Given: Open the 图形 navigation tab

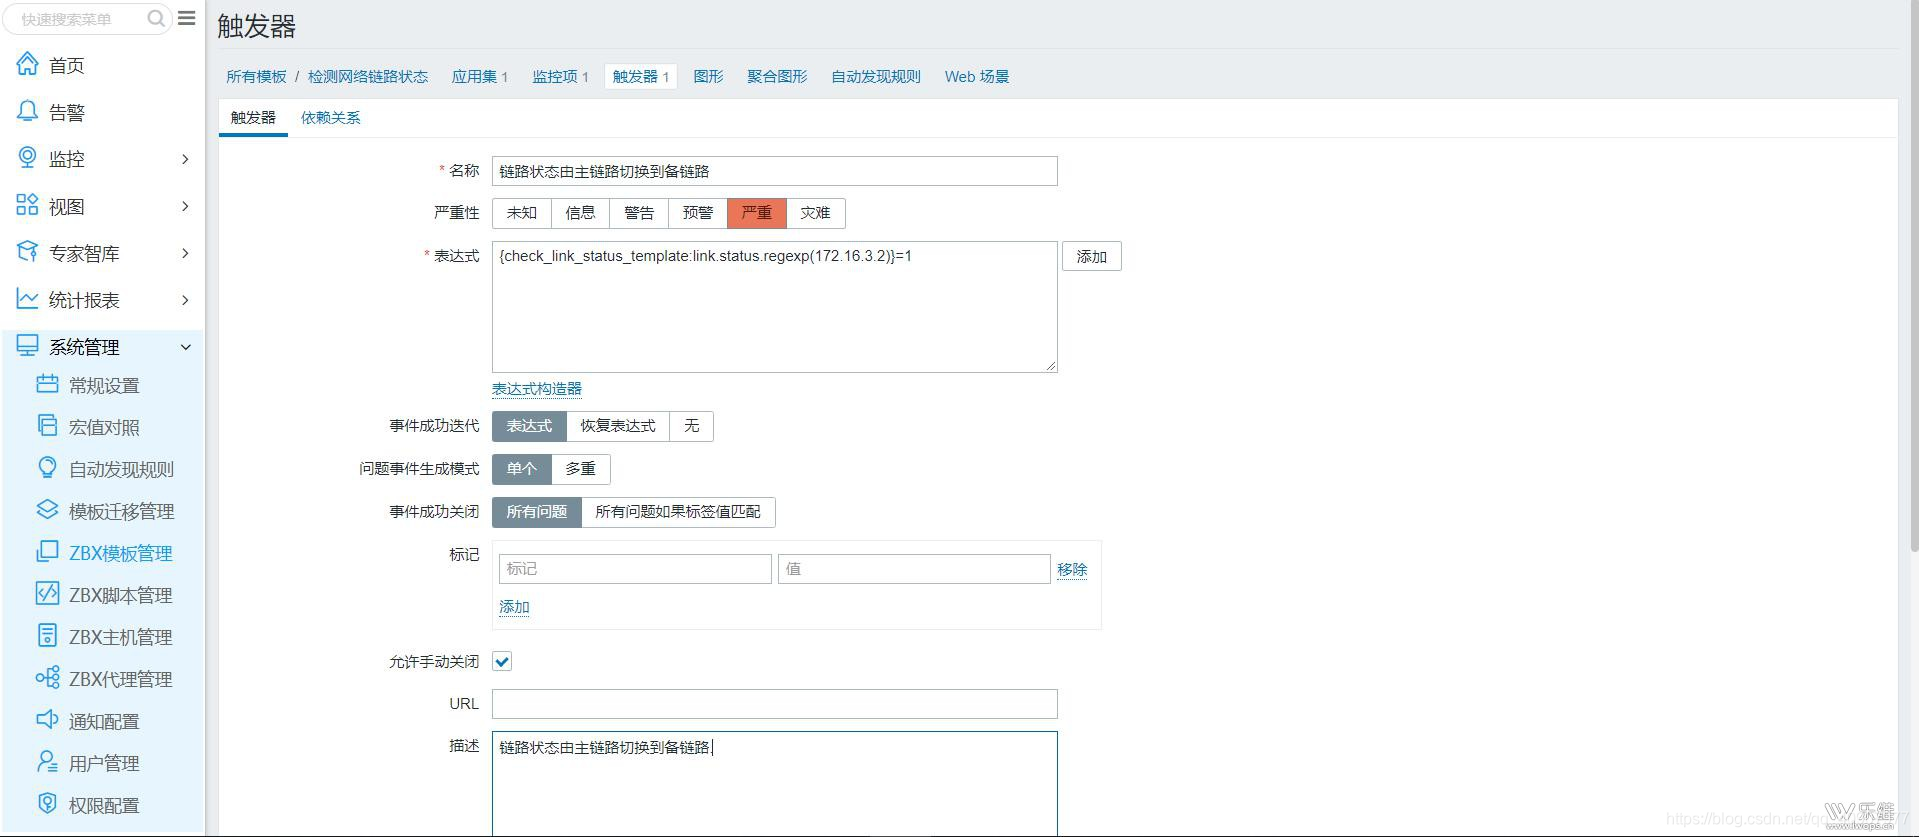Looking at the screenshot, I should click(708, 77).
